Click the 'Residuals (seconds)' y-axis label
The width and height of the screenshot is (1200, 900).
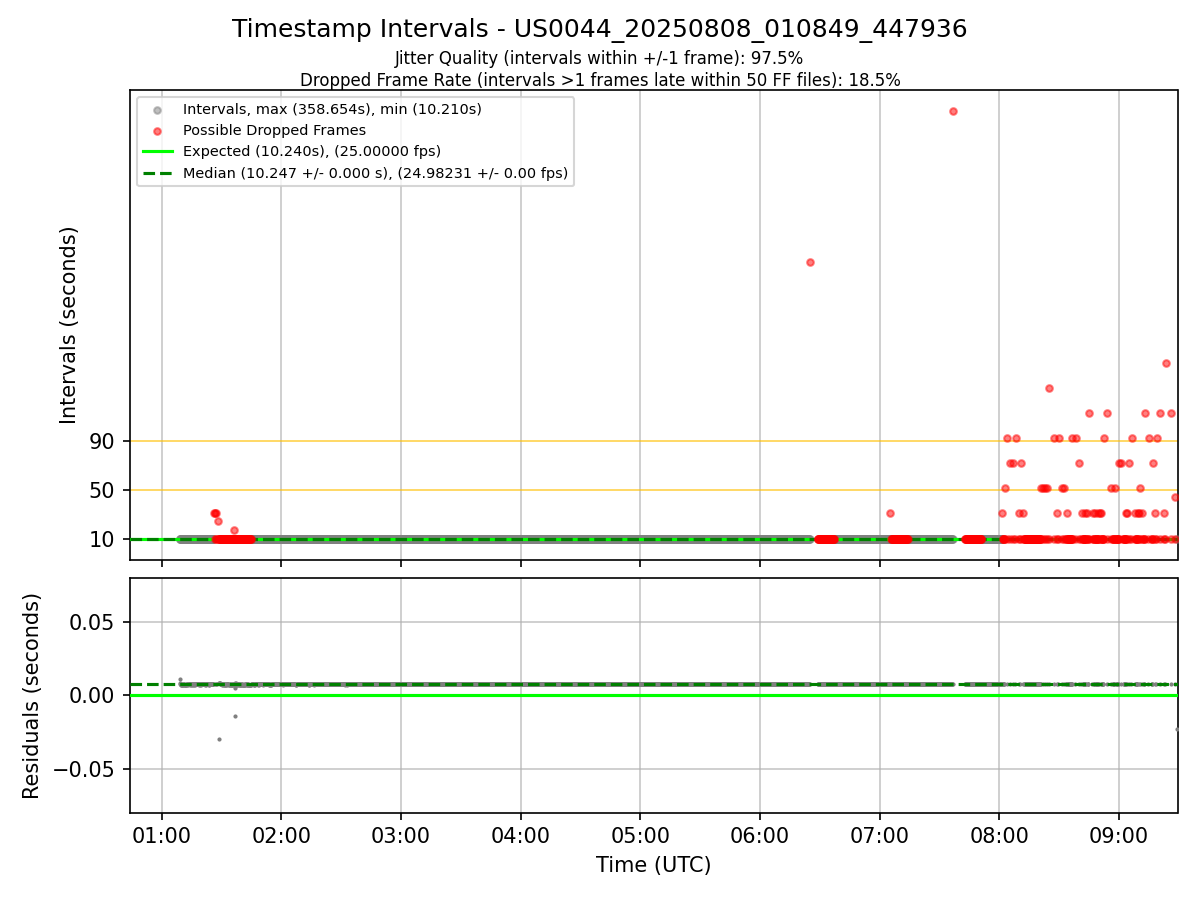(x=32, y=696)
